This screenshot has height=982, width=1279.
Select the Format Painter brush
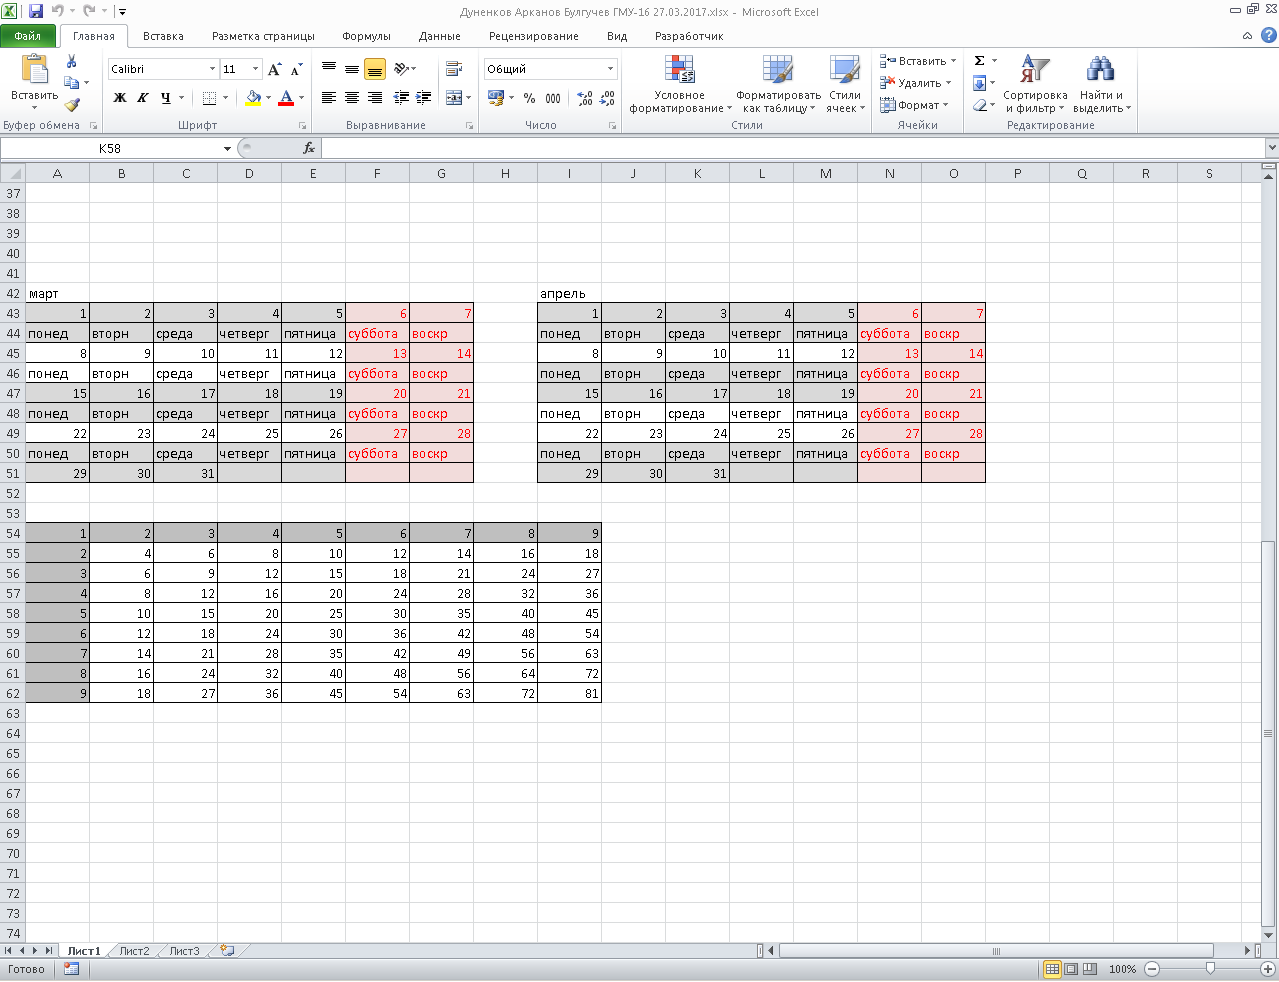click(x=72, y=104)
